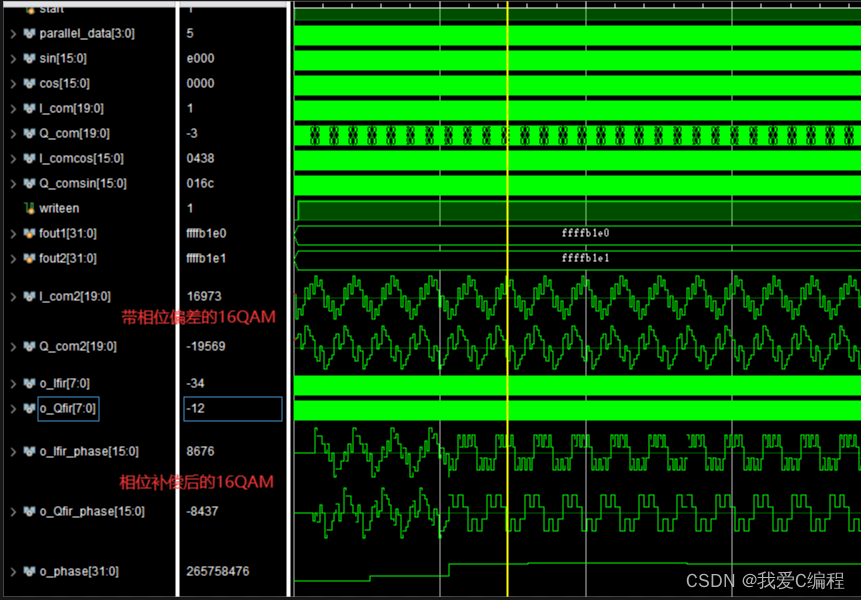Click the bus icon next to sin[15:0]
This screenshot has width=861, height=600.
click(29, 58)
